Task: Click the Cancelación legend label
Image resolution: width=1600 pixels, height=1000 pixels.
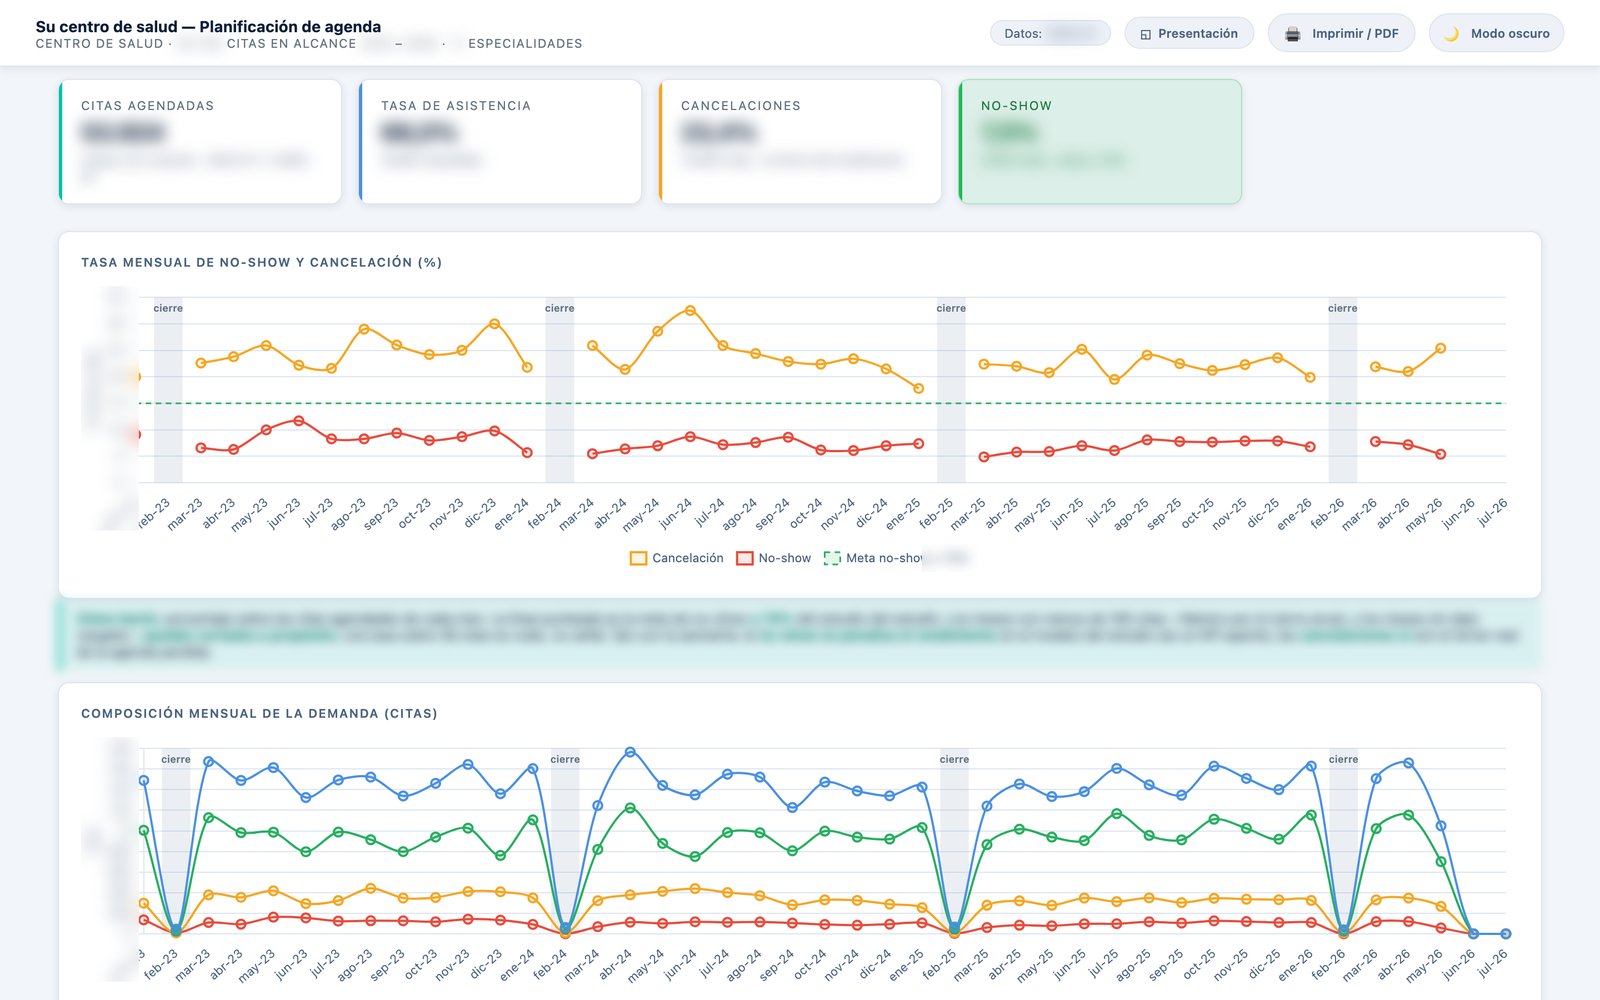Action: tap(688, 558)
